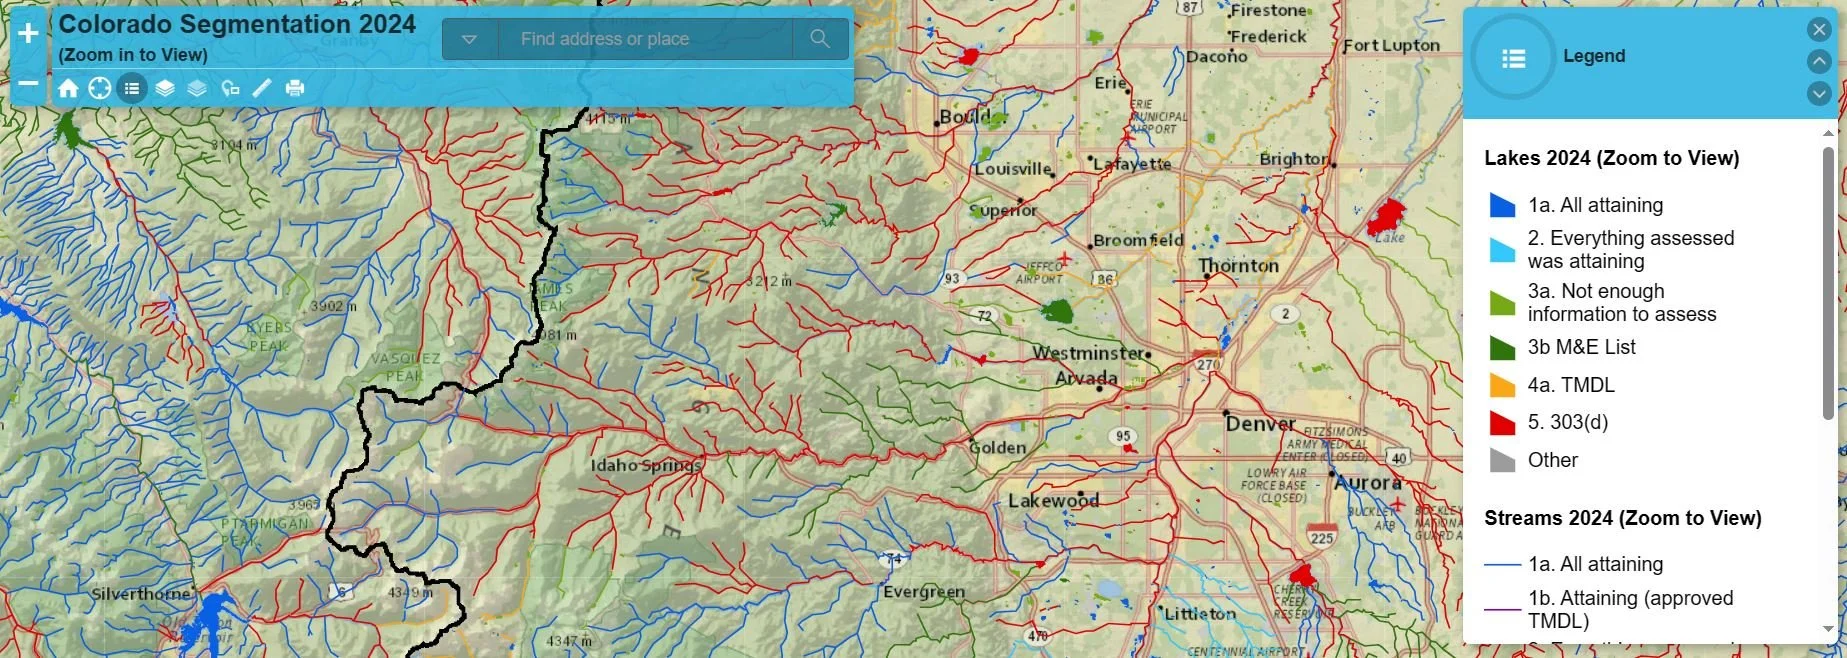This screenshot has width=1847, height=658.
Task: Open the search source dropdown arrow
Action: pos(469,39)
